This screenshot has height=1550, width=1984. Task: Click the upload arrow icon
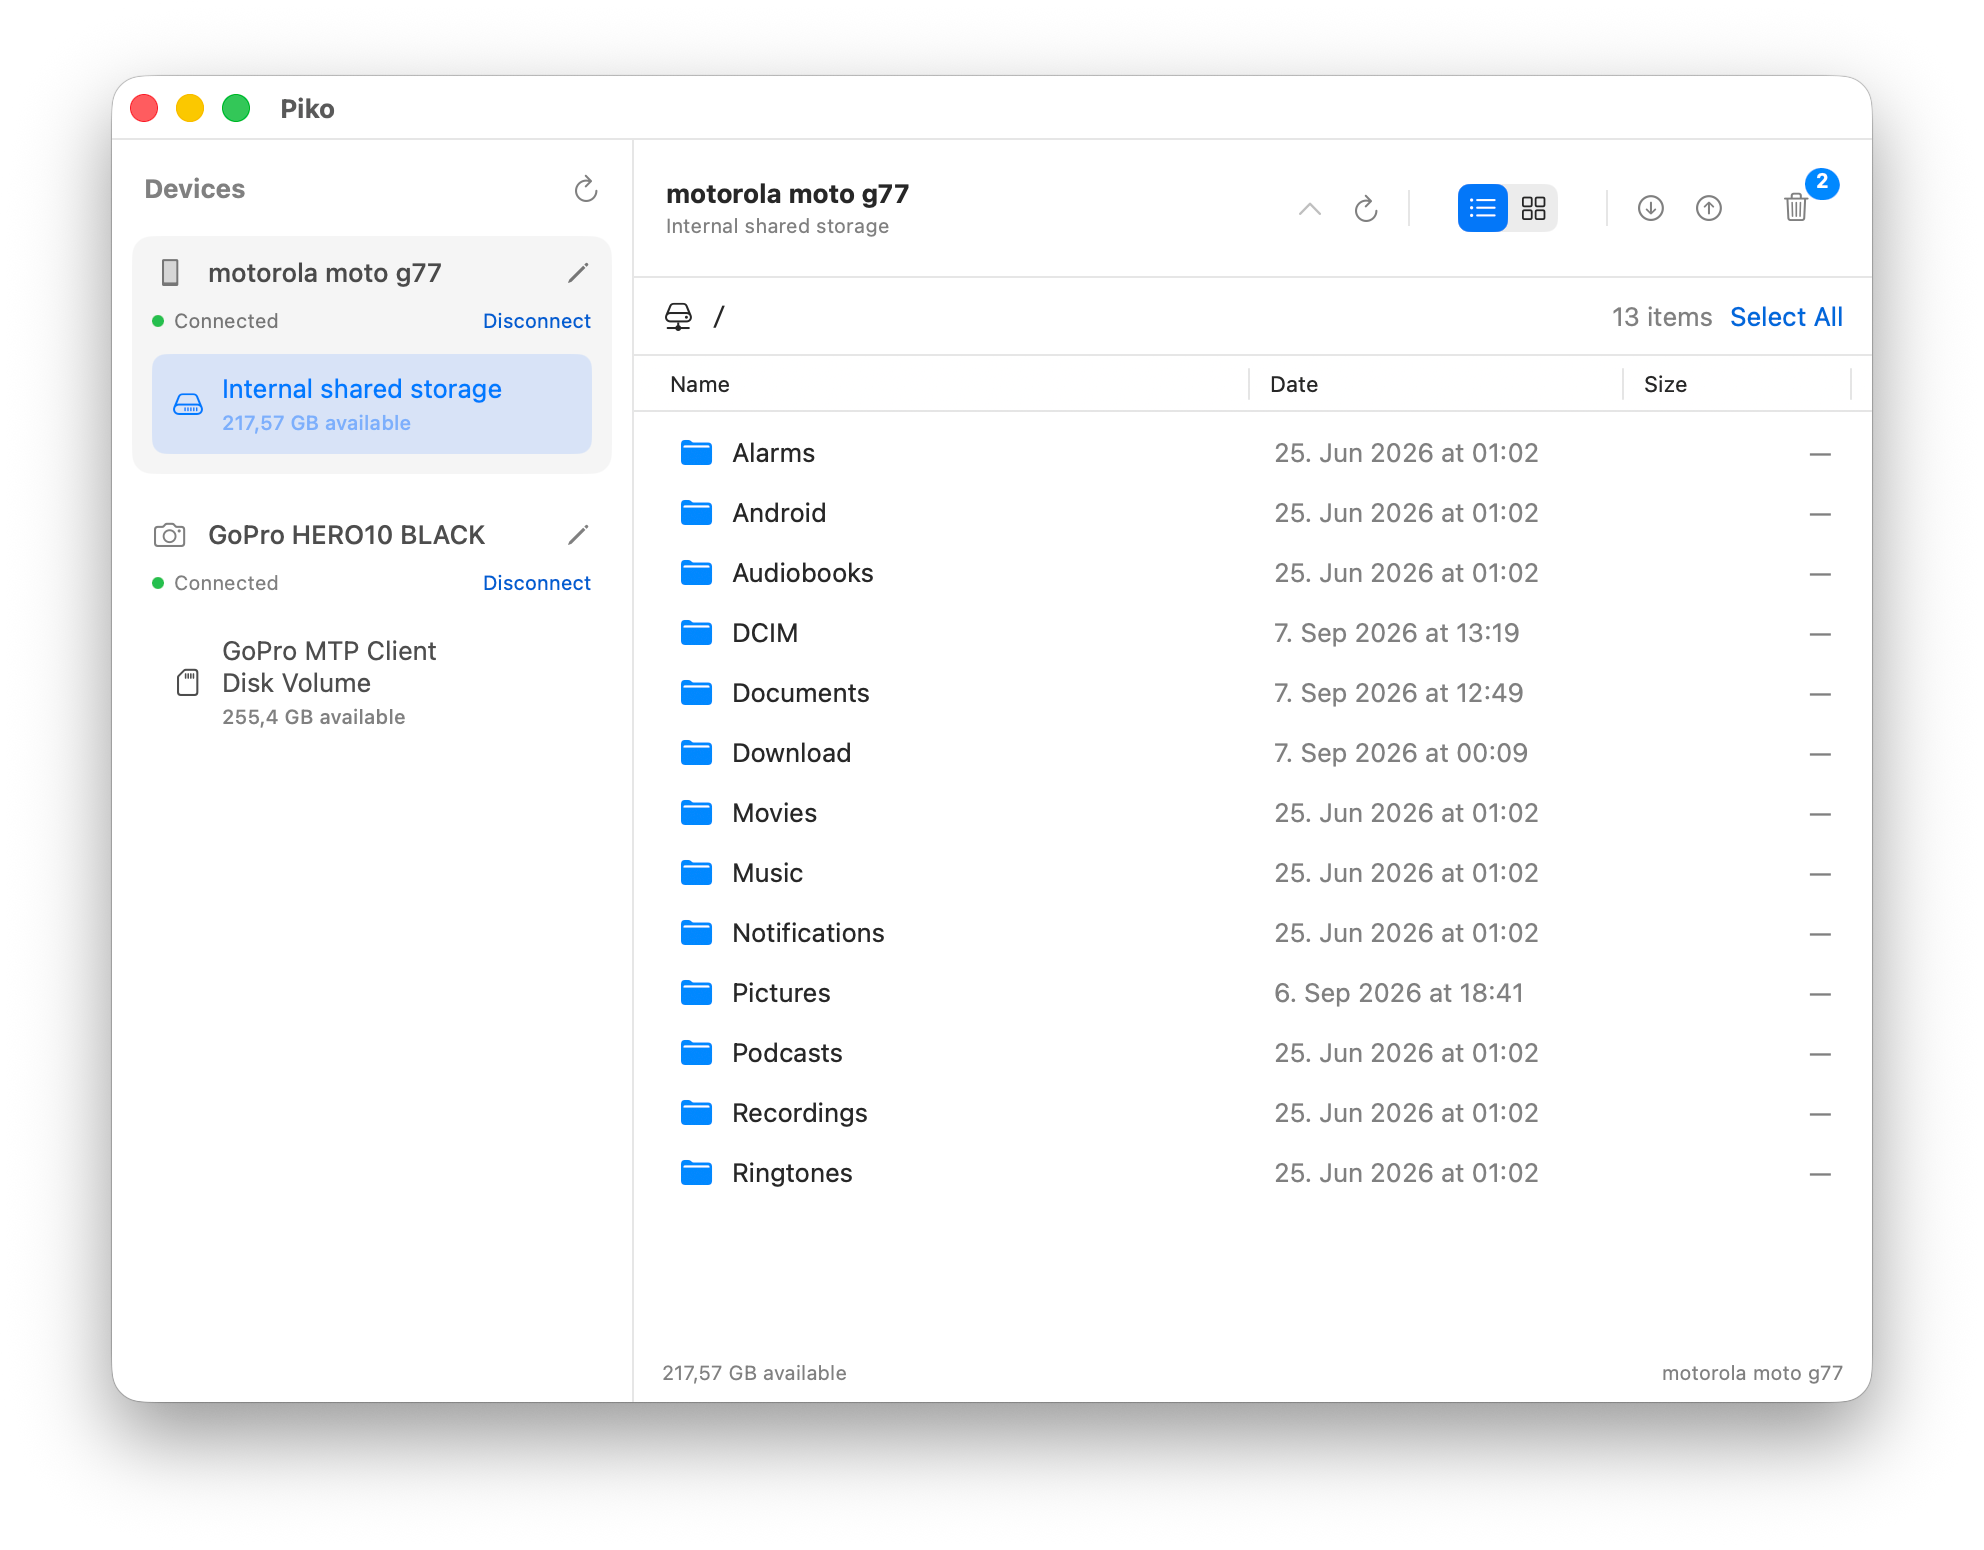tap(1709, 208)
